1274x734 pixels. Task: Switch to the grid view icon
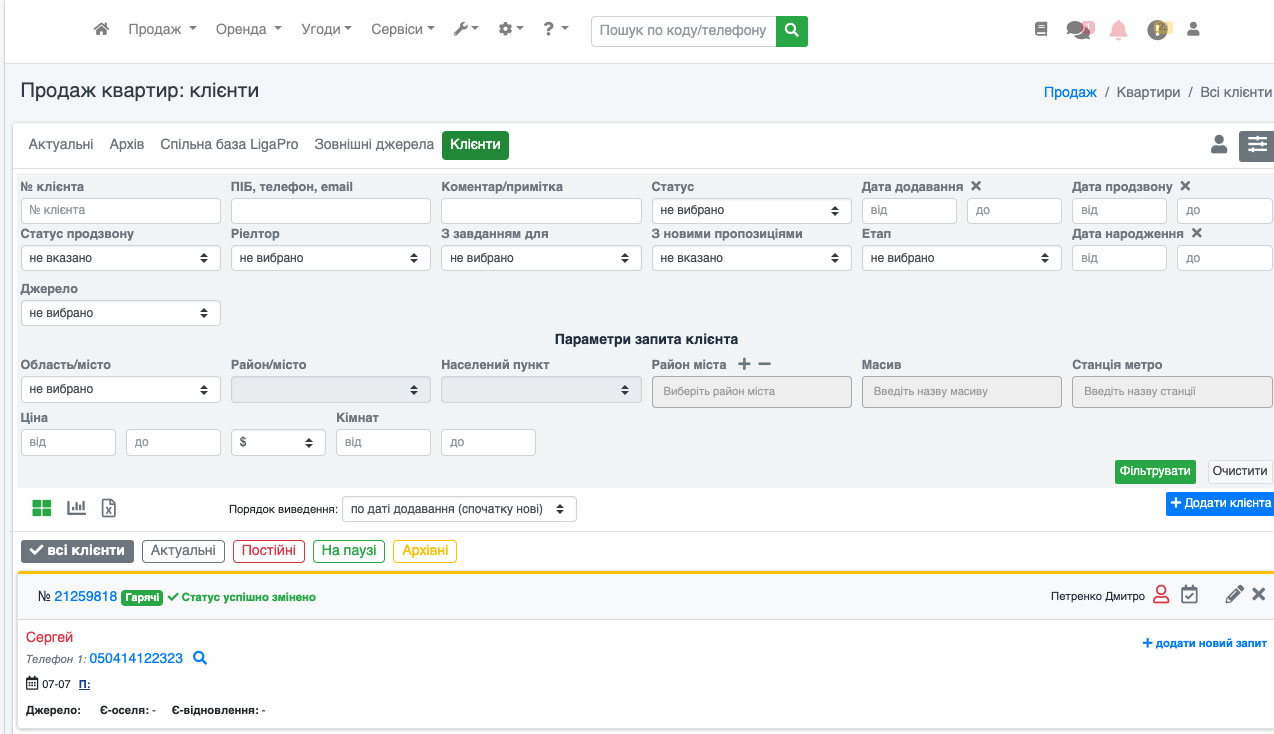[x=41, y=508]
